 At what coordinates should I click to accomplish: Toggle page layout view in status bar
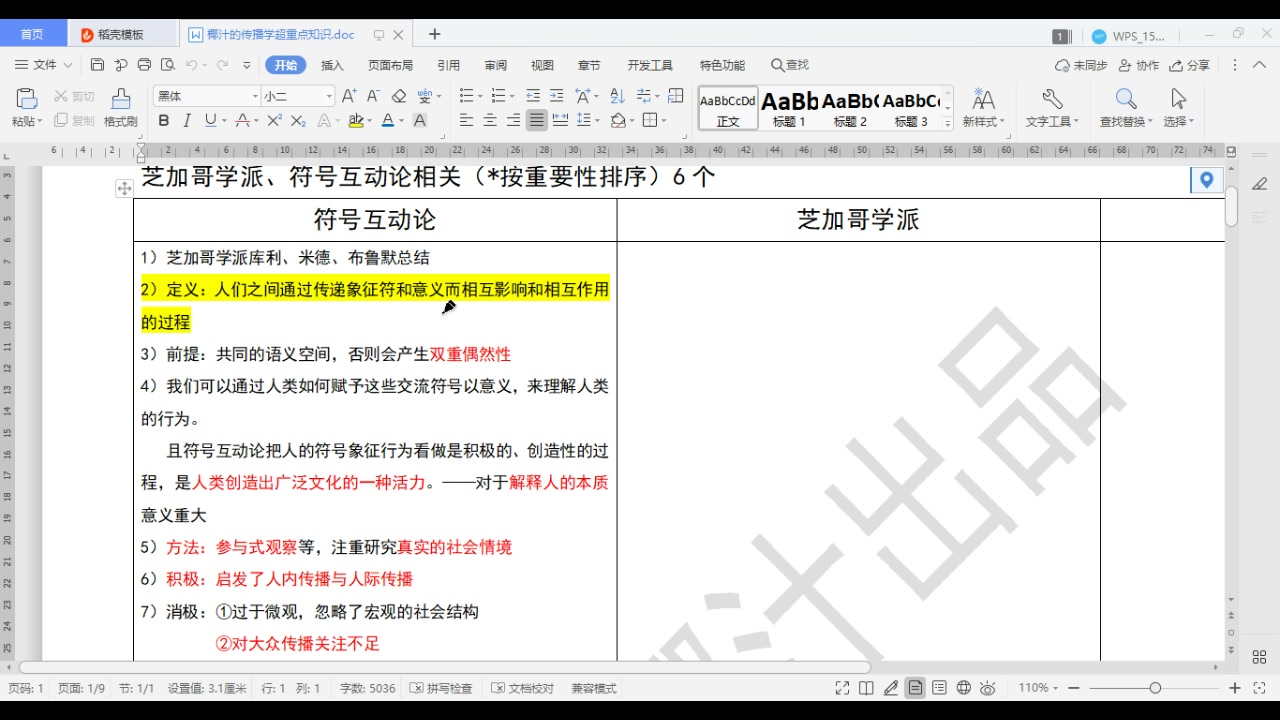click(x=915, y=688)
